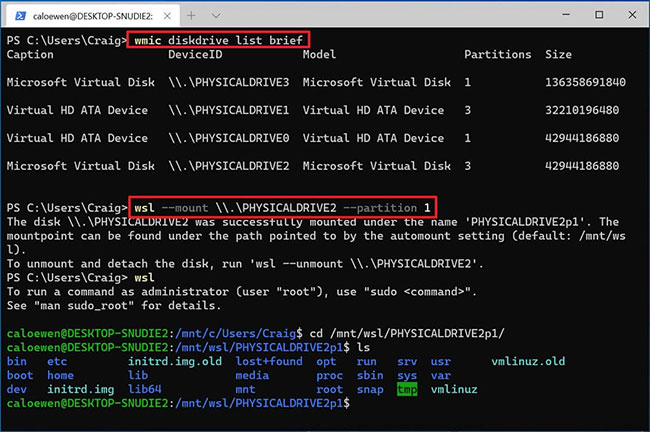
Task: Click 'run' in the ls listing
Action: pos(366,361)
